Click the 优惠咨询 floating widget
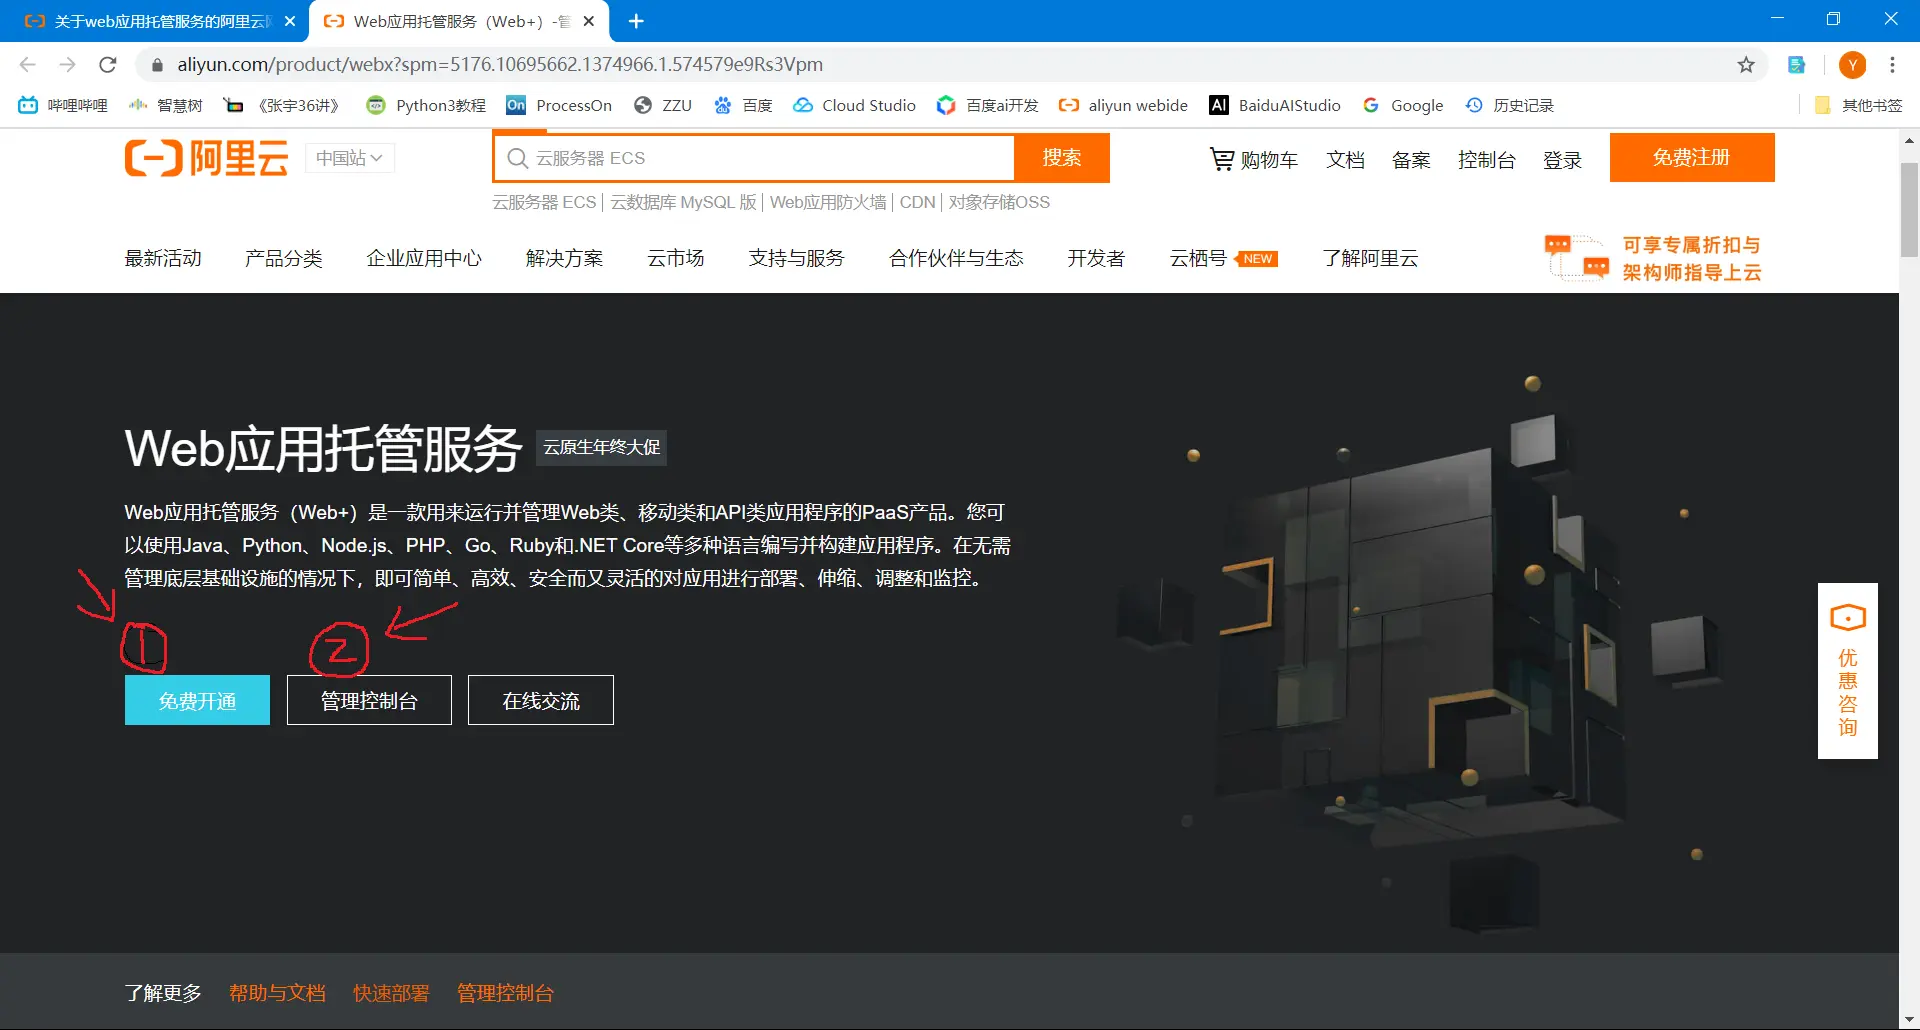The image size is (1920, 1030). (x=1848, y=671)
